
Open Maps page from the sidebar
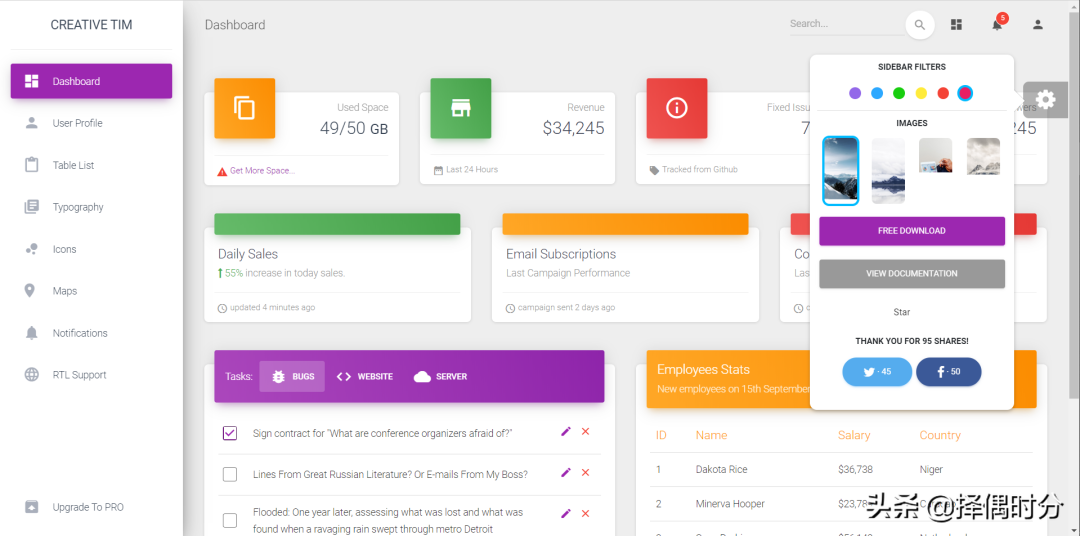point(65,291)
